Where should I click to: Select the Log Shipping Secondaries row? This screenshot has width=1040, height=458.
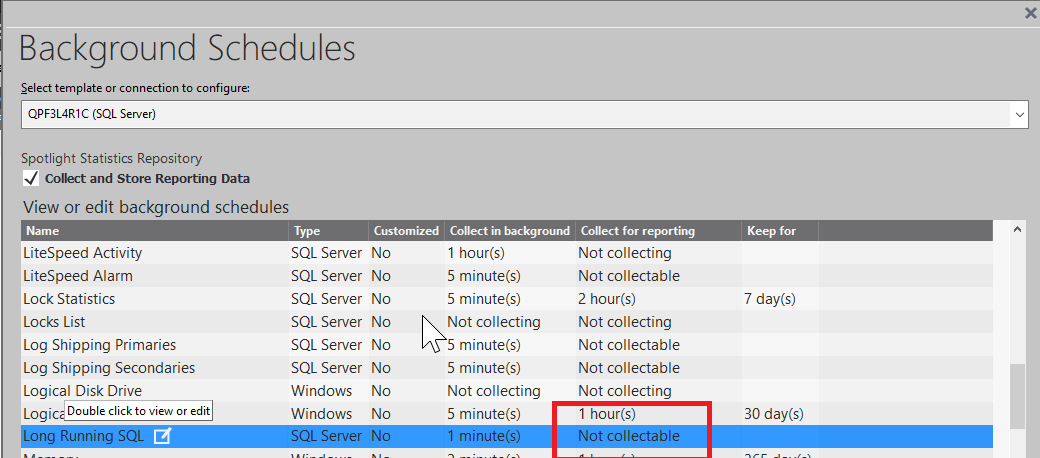[x=109, y=368]
